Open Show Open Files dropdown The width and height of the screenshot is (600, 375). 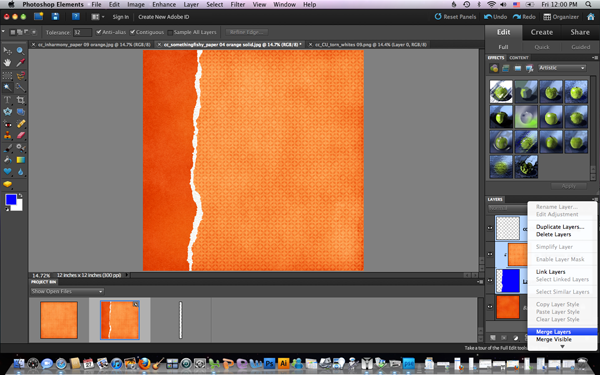click(x=67, y=292)
